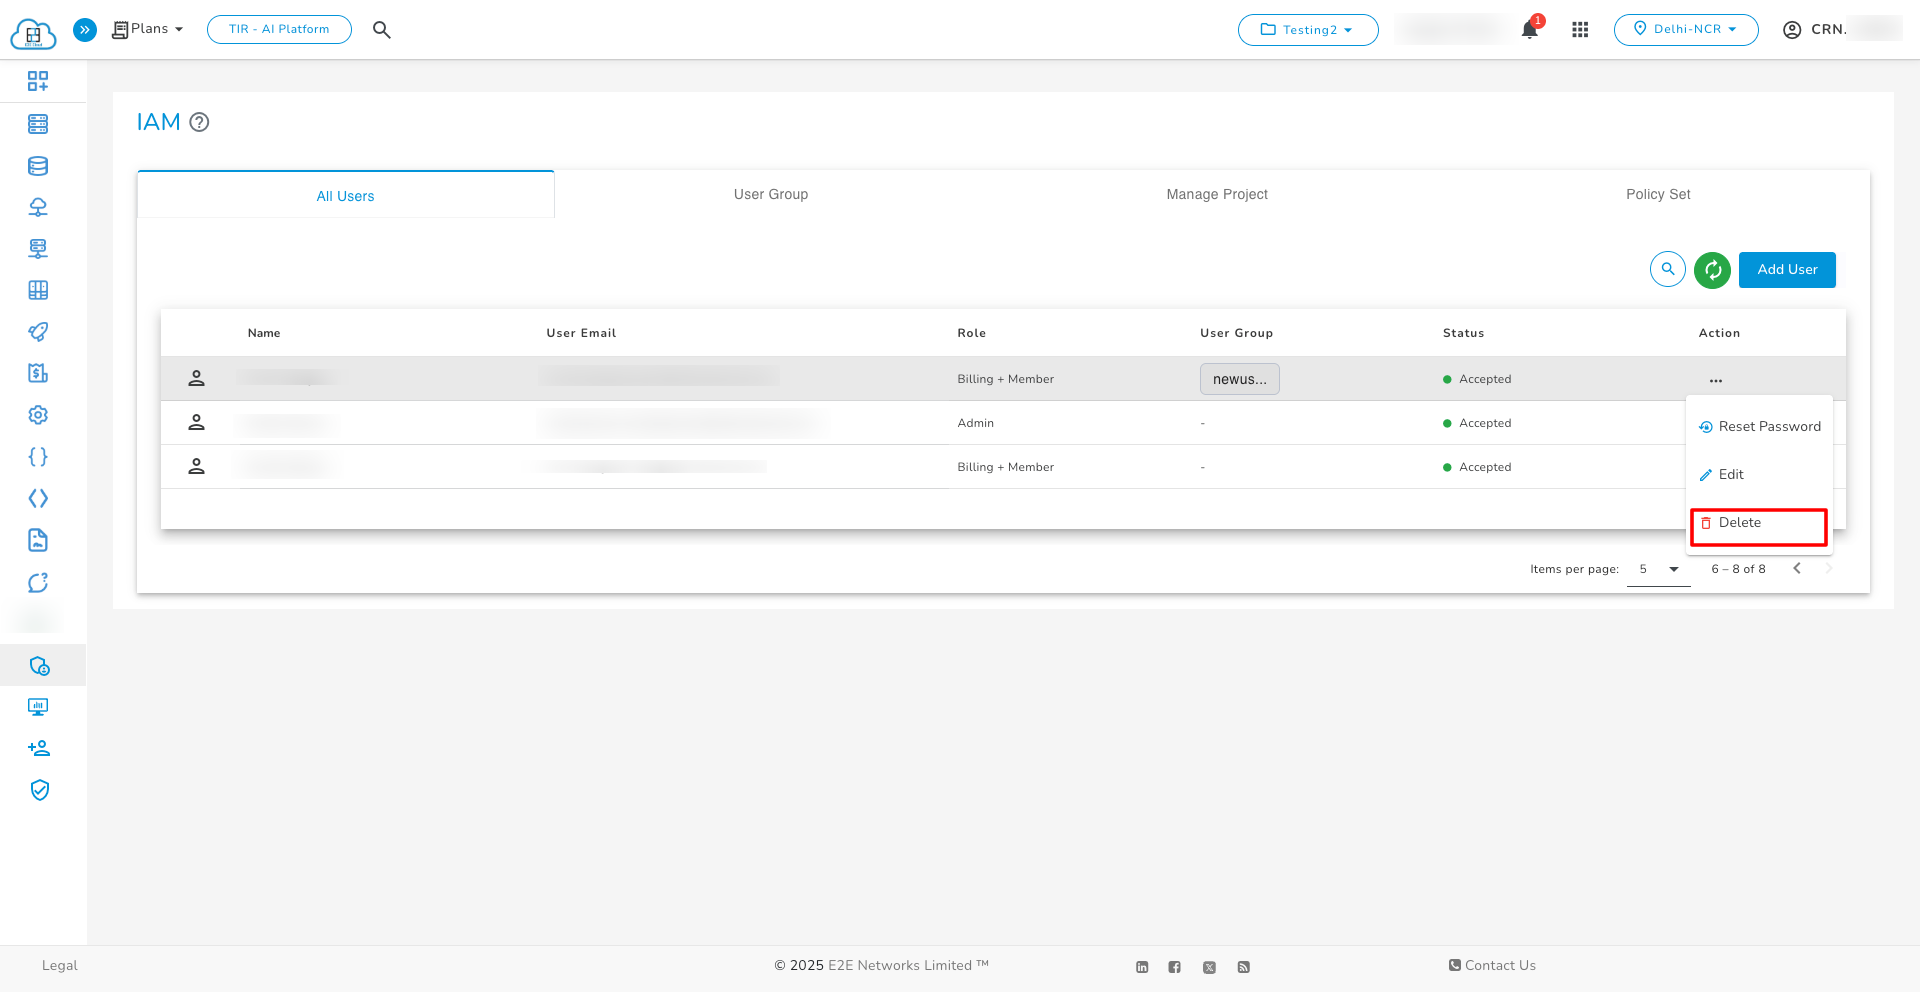Open the Delhi-NCR region selector
The width and height of the screenshot is (1920, 992).
(x=1686, y=29)
